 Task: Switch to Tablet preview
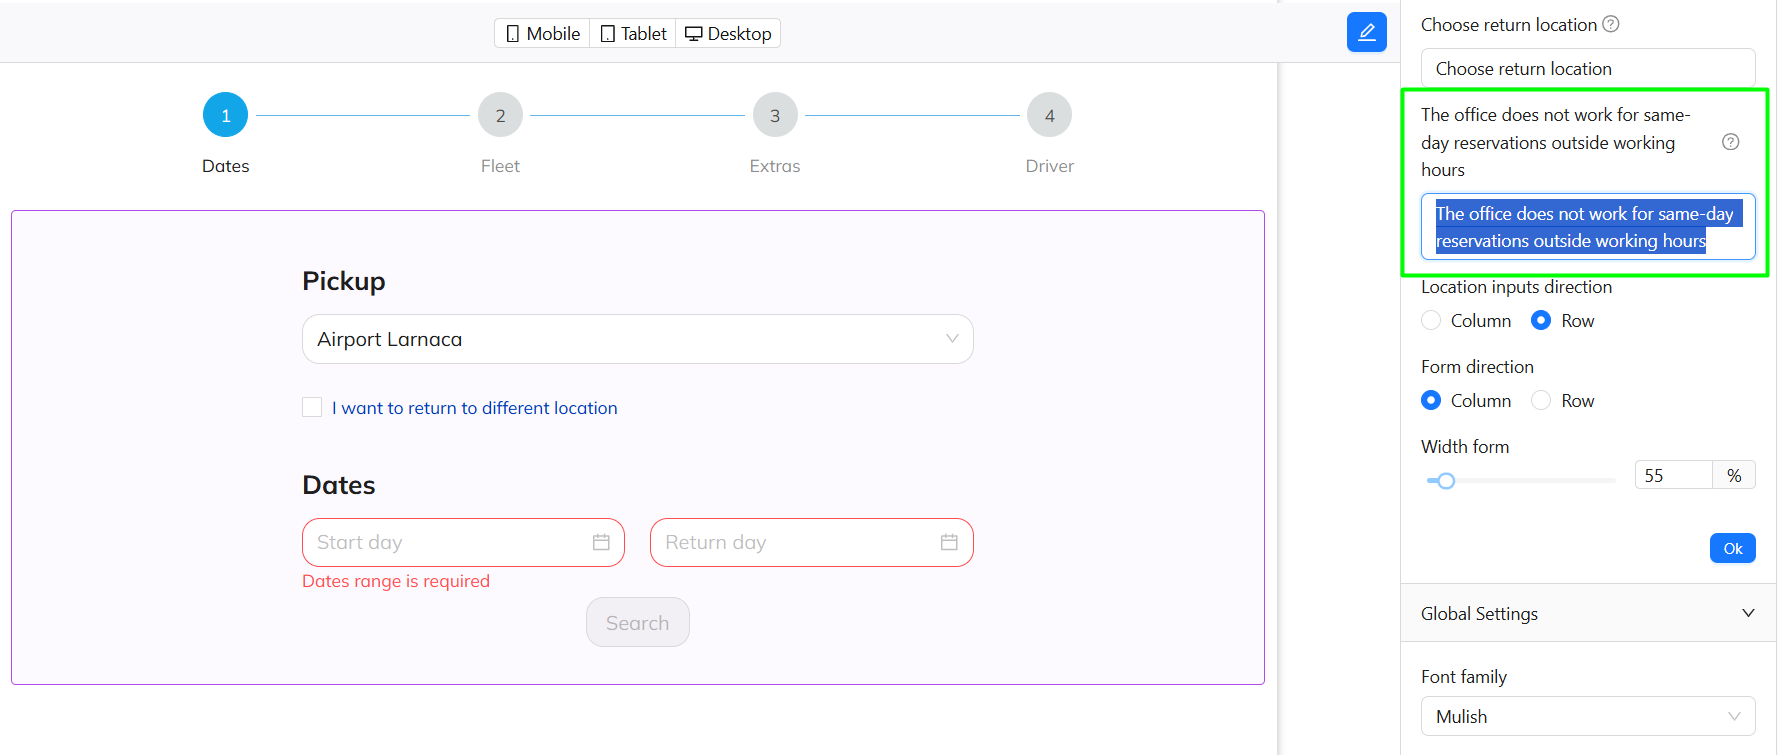633,33
